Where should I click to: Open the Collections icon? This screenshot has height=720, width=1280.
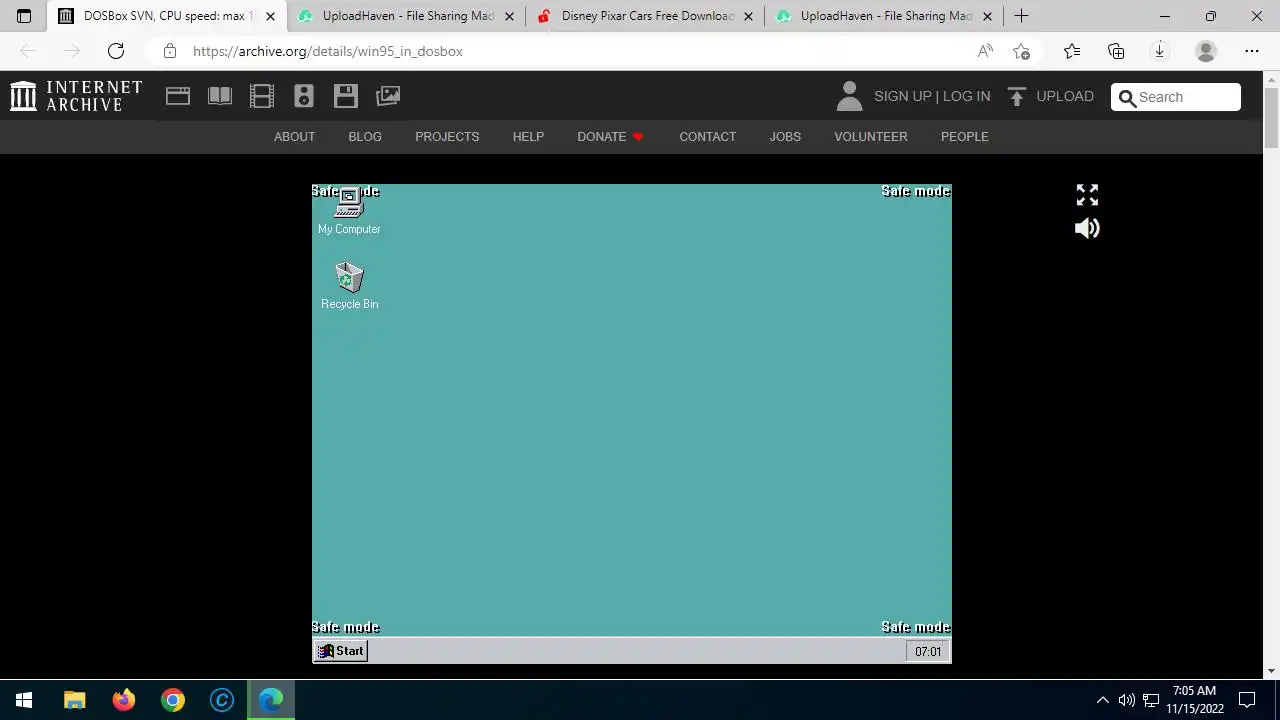click(x=1116, y=51)
